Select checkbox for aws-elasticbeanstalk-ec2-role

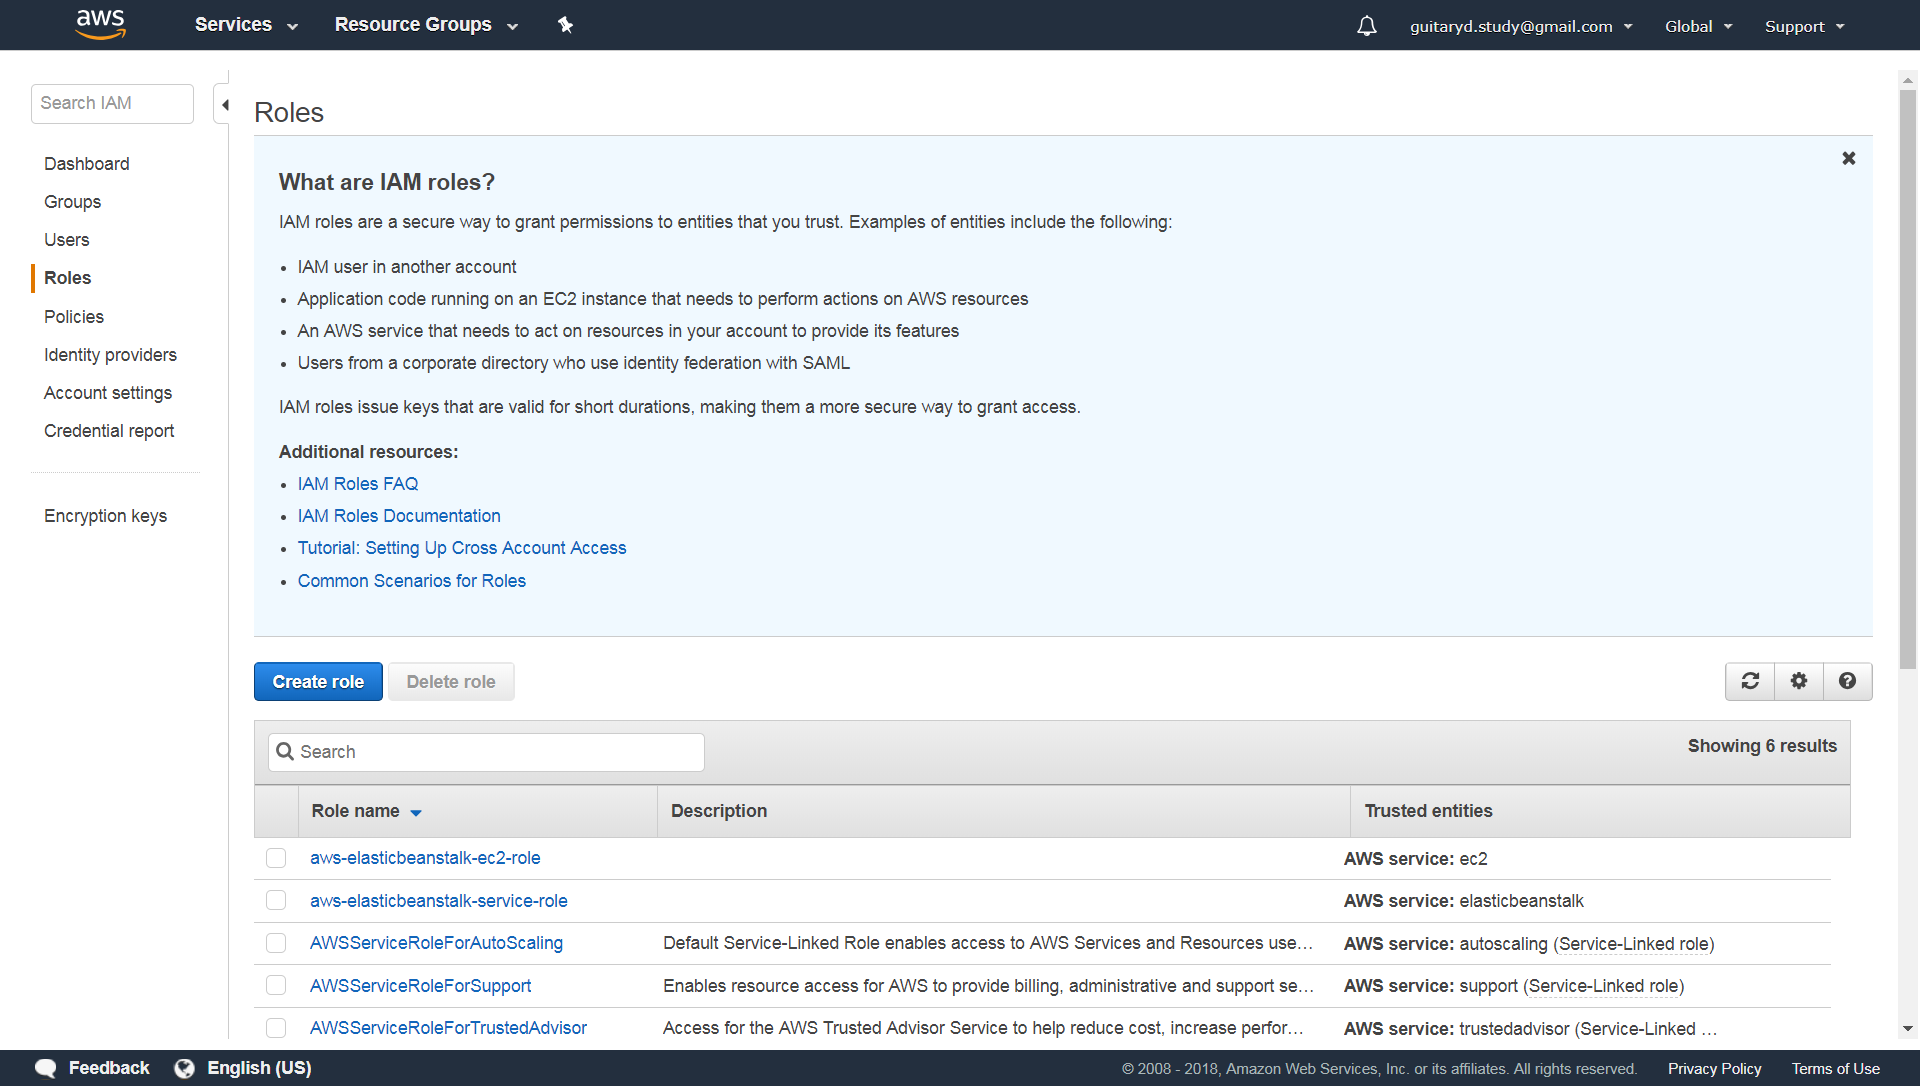pos(276,858)
